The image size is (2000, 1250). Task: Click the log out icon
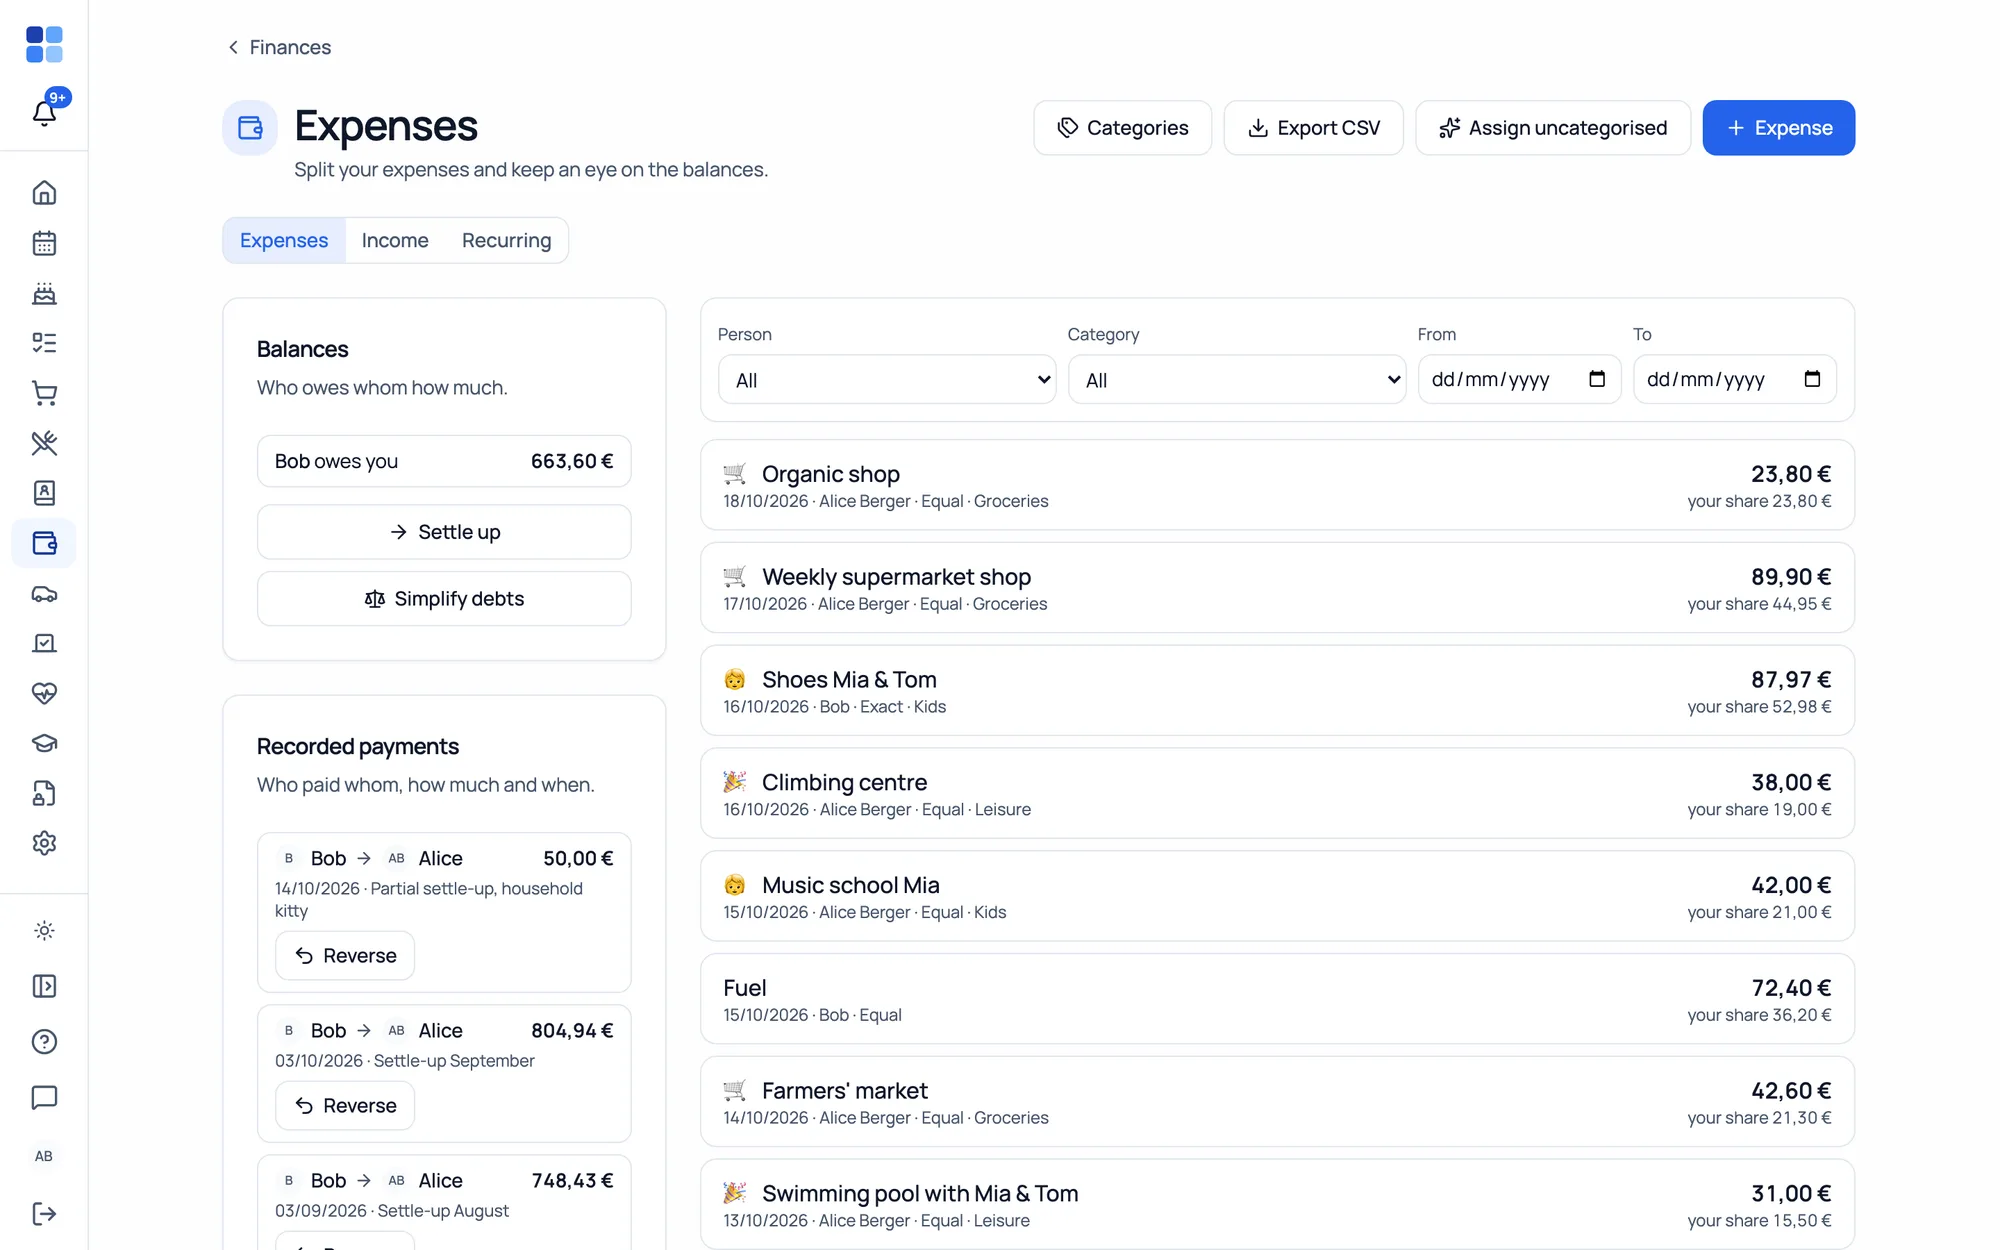44,1214
